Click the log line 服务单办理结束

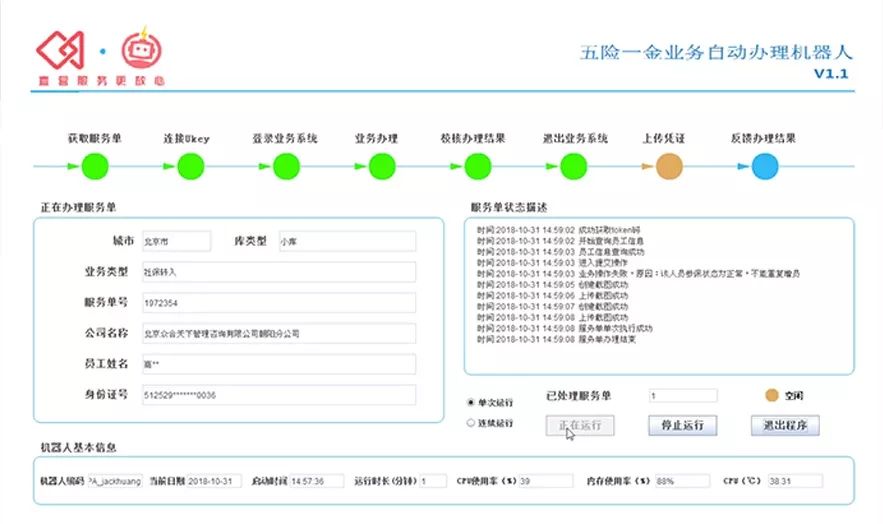pyautogui.click(x=556, y=339)
